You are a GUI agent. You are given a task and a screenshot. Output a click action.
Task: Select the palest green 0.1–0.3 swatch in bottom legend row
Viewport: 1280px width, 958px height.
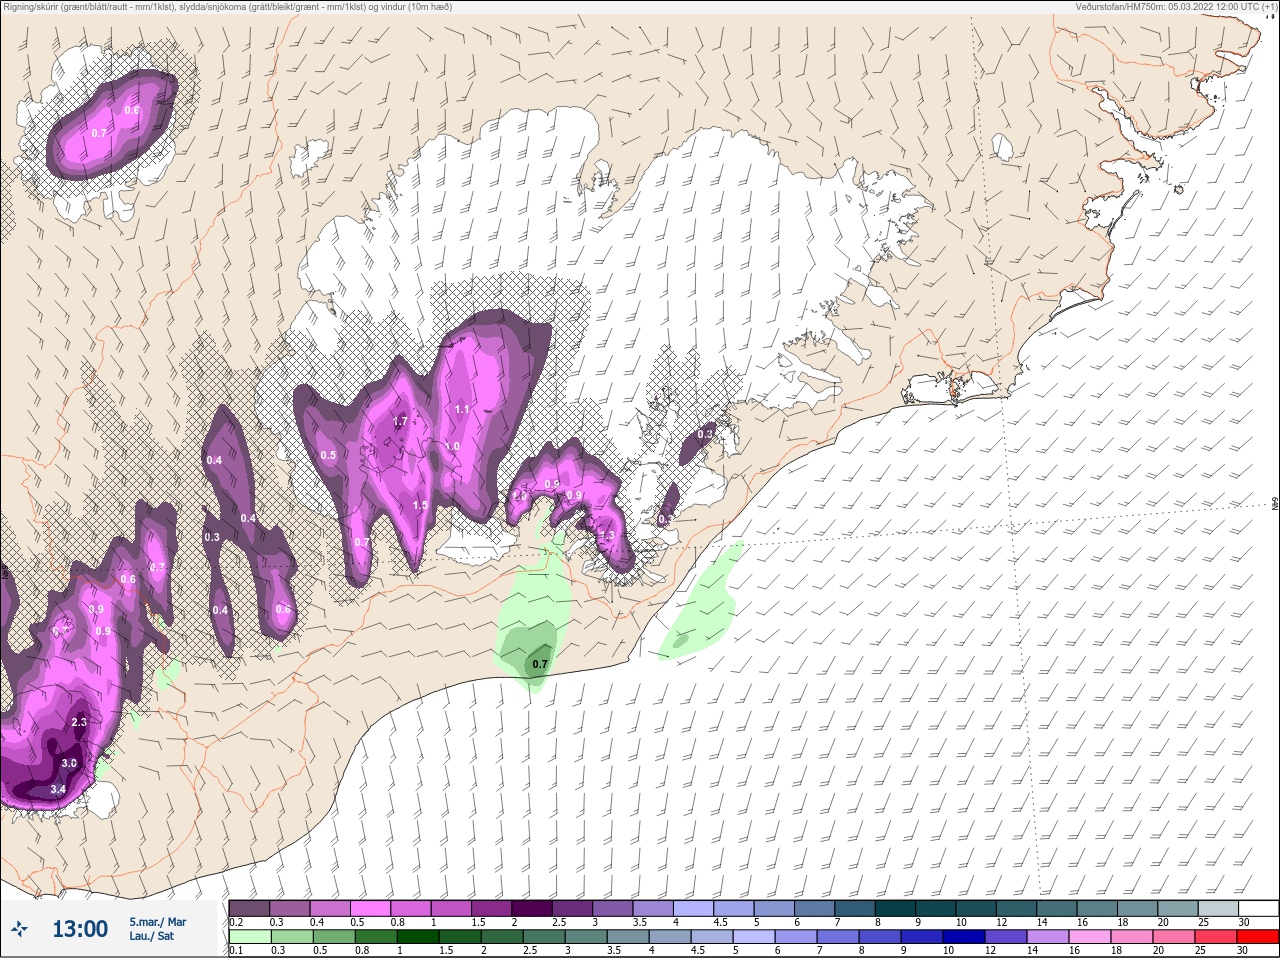[250, 937]
